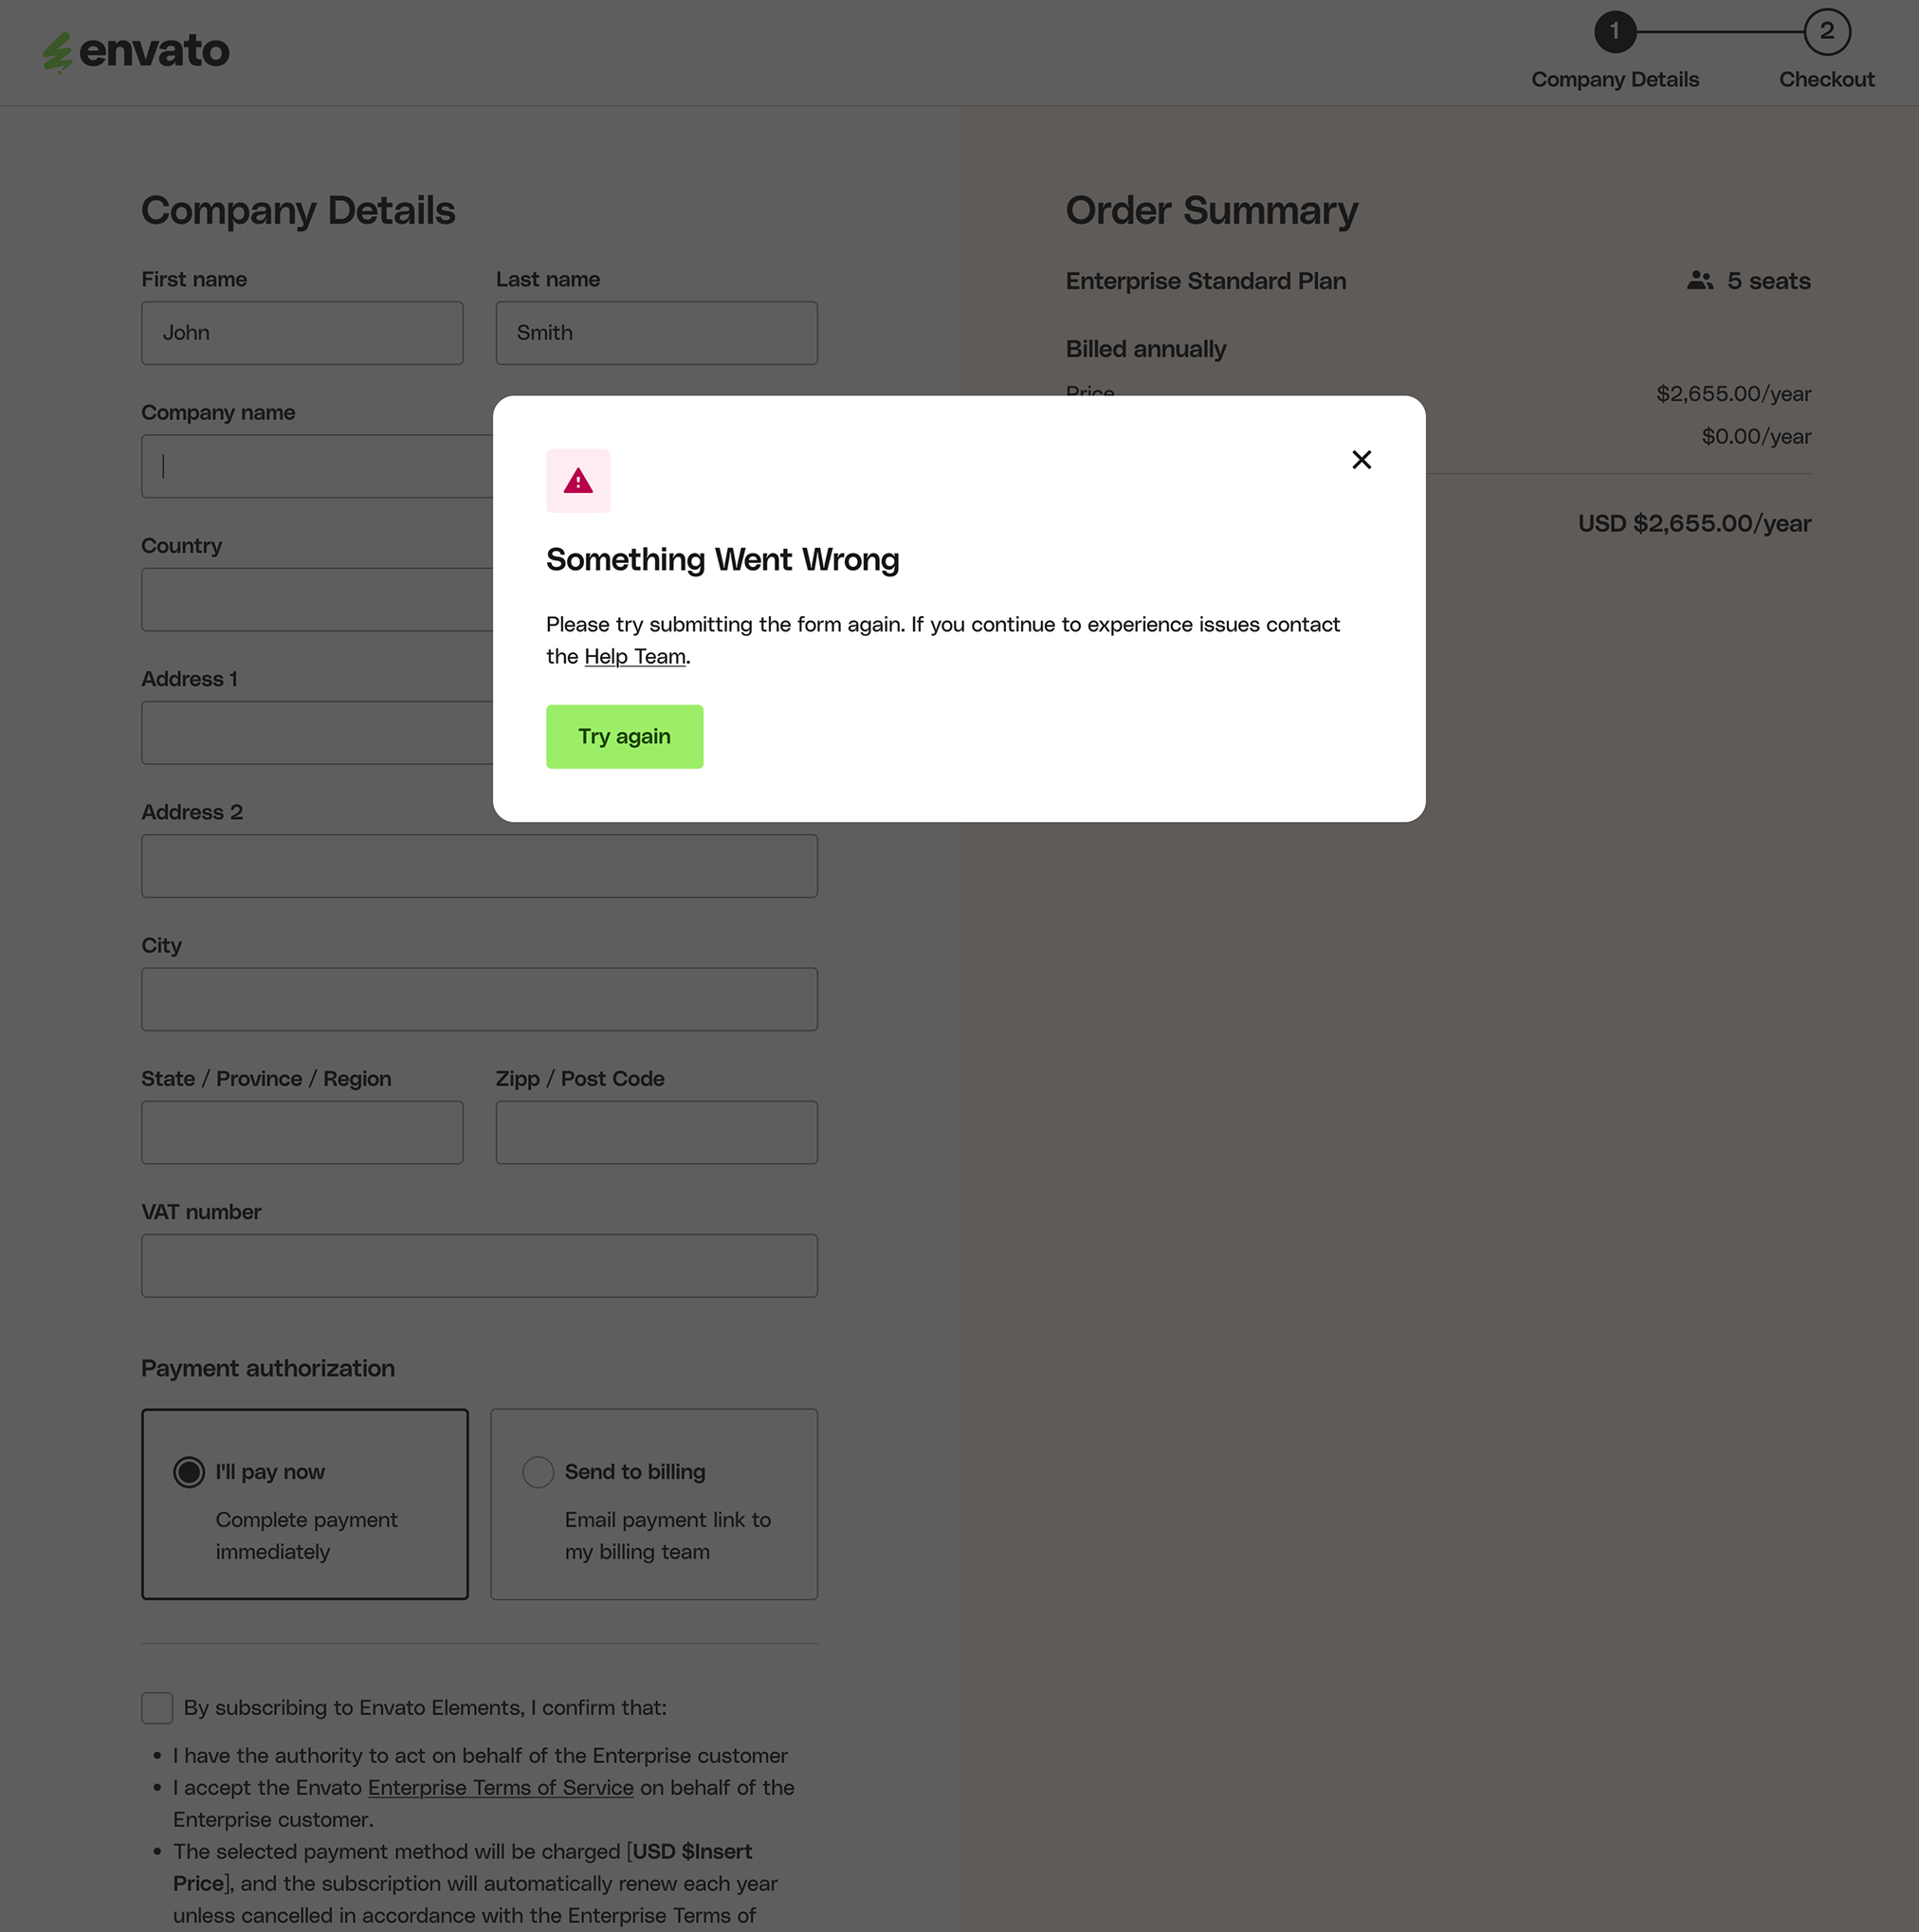Focus the Address 2 input
The image size is (1919, 1932).
[x=479, y=866]
